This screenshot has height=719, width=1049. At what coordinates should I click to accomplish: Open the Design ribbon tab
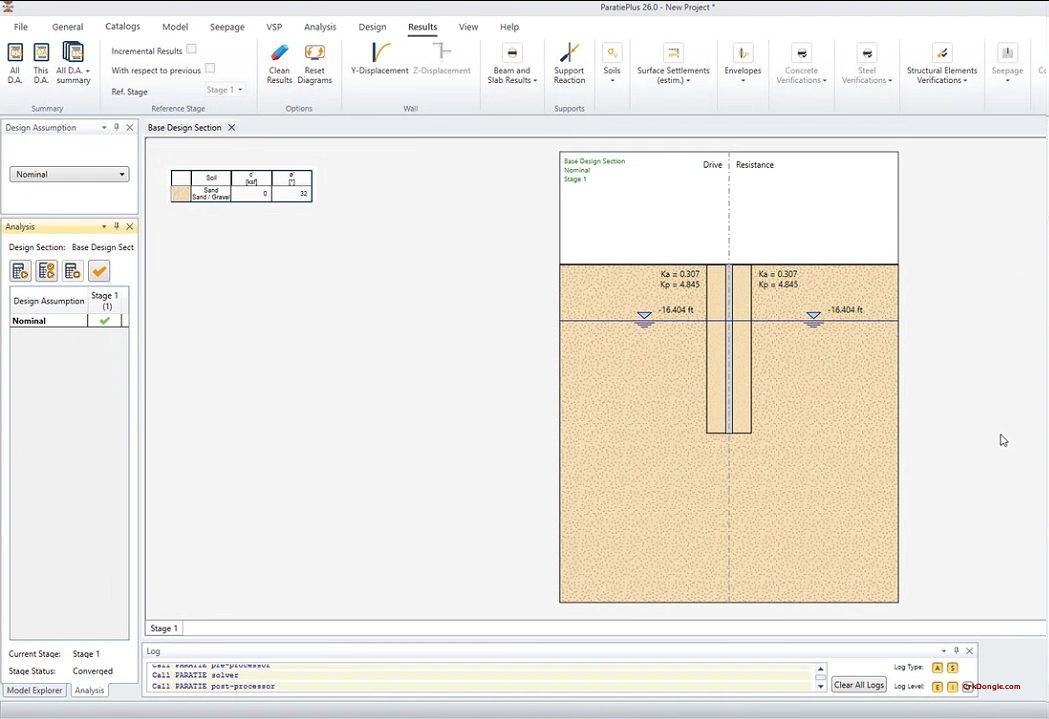(x=372, y=27)
